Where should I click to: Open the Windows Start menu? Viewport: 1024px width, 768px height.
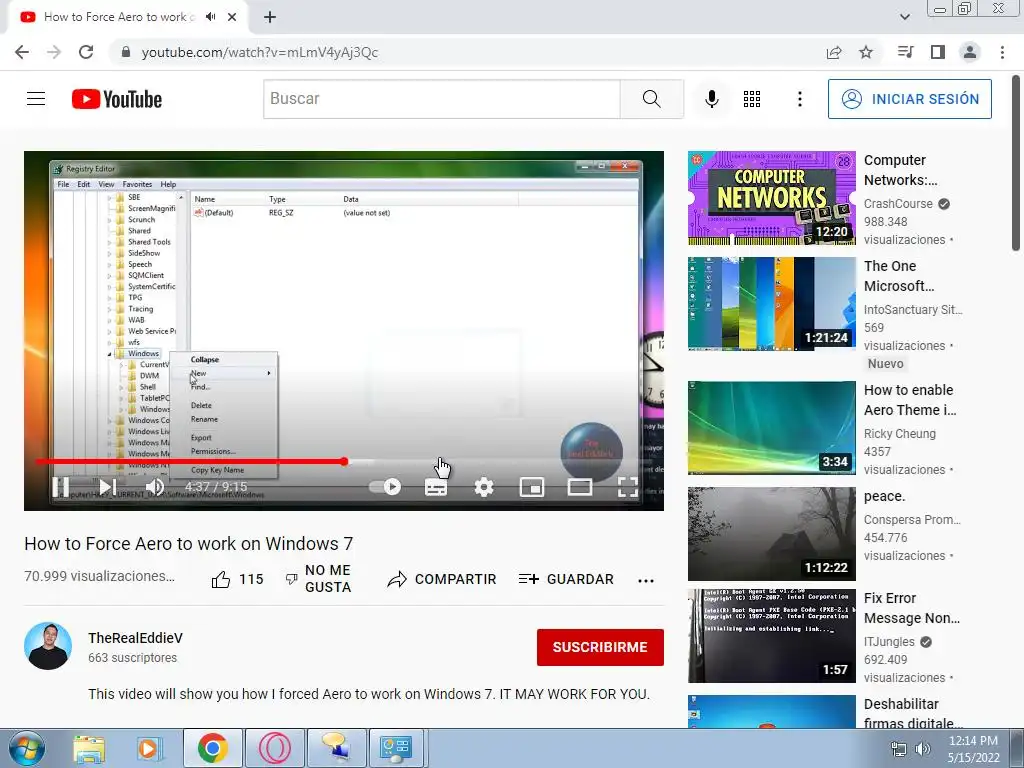[x=27, y=748]
